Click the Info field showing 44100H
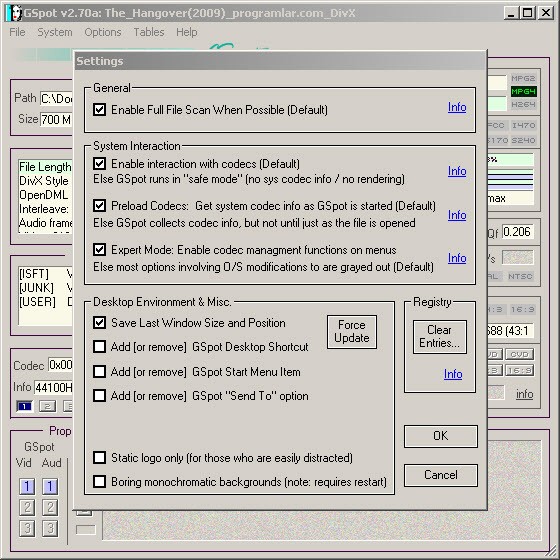 point(53,387)
